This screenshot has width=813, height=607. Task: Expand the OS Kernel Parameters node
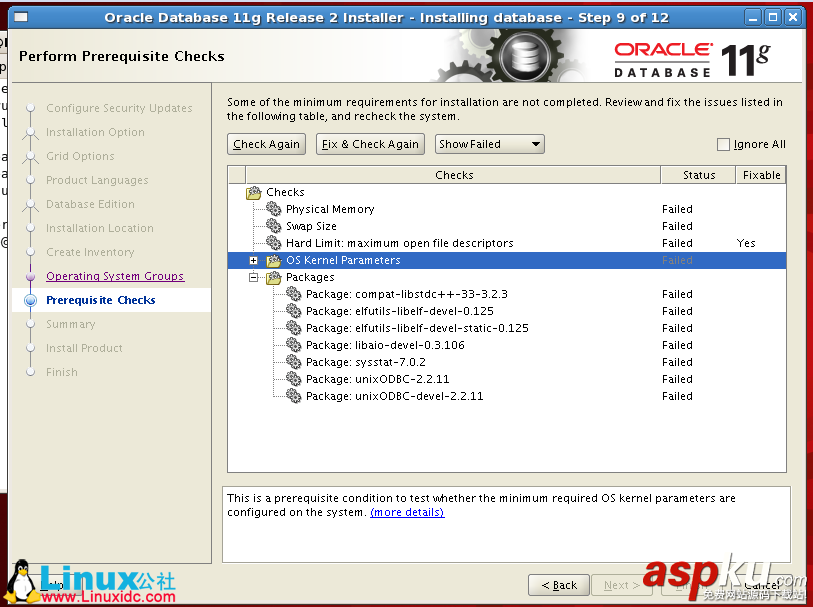[x=254, y=260]
